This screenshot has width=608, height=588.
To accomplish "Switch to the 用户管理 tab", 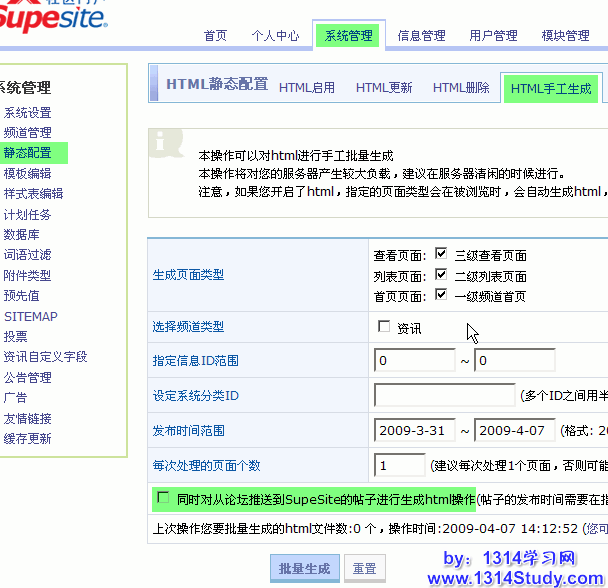I will pos(493,36).
